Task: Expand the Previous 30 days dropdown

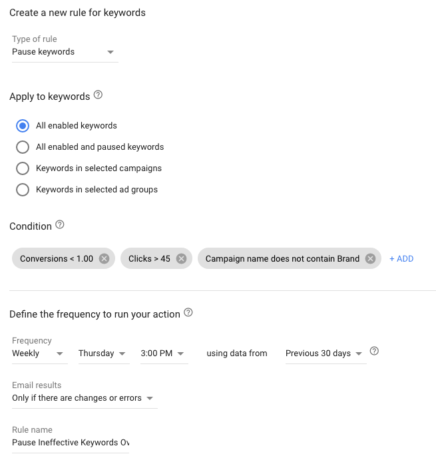Action: coord(326,353)
